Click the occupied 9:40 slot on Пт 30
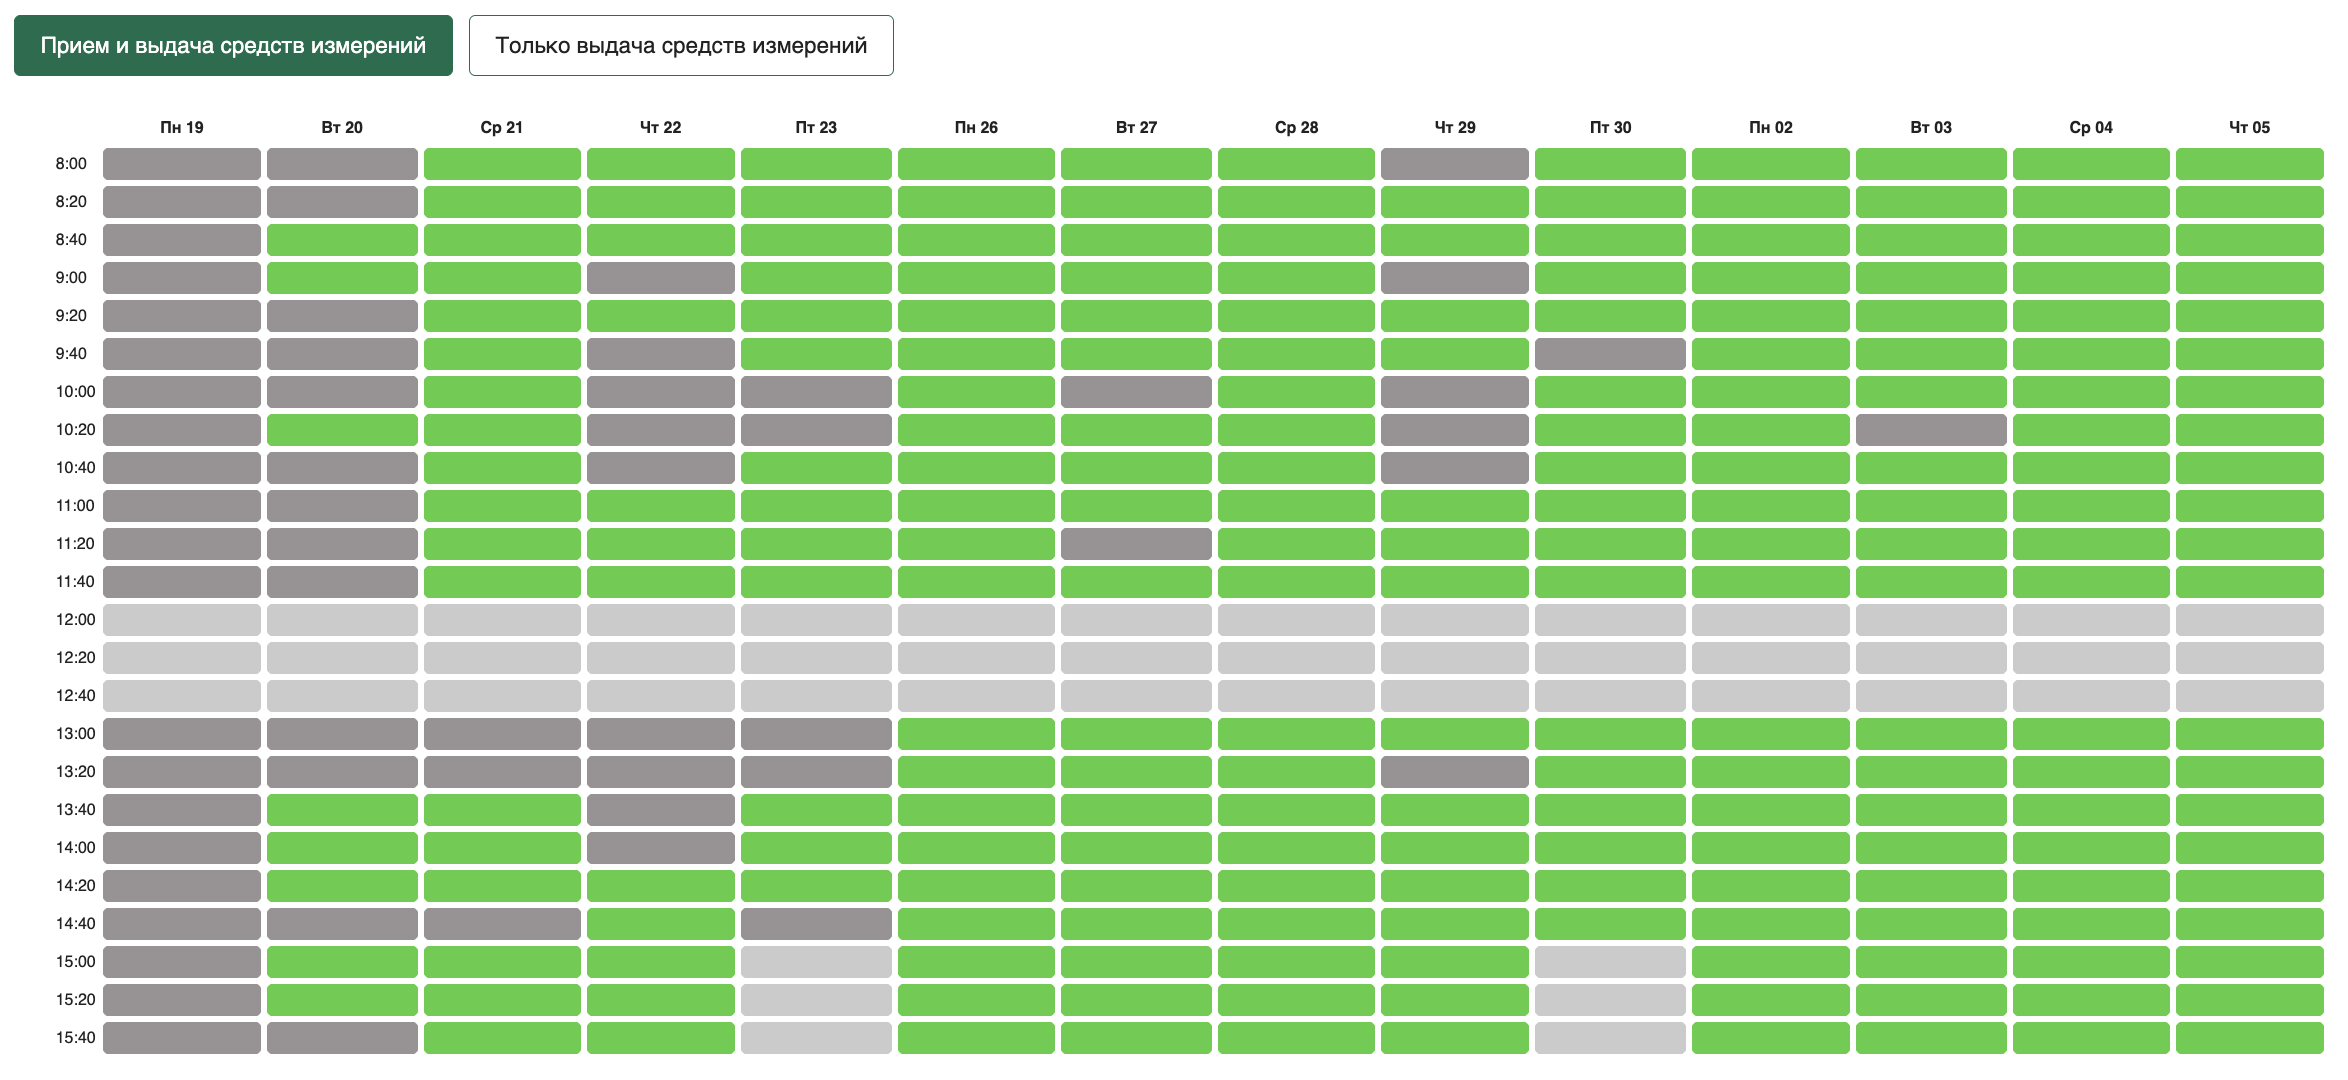 coord(1610,354)
